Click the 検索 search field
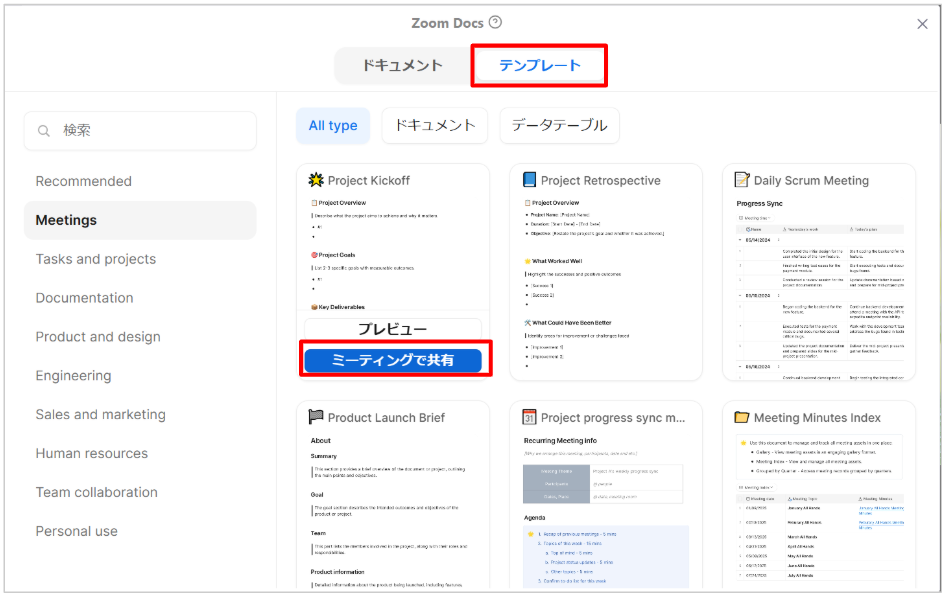The height and width of the screenshot is (596, 948). [140, 131]
